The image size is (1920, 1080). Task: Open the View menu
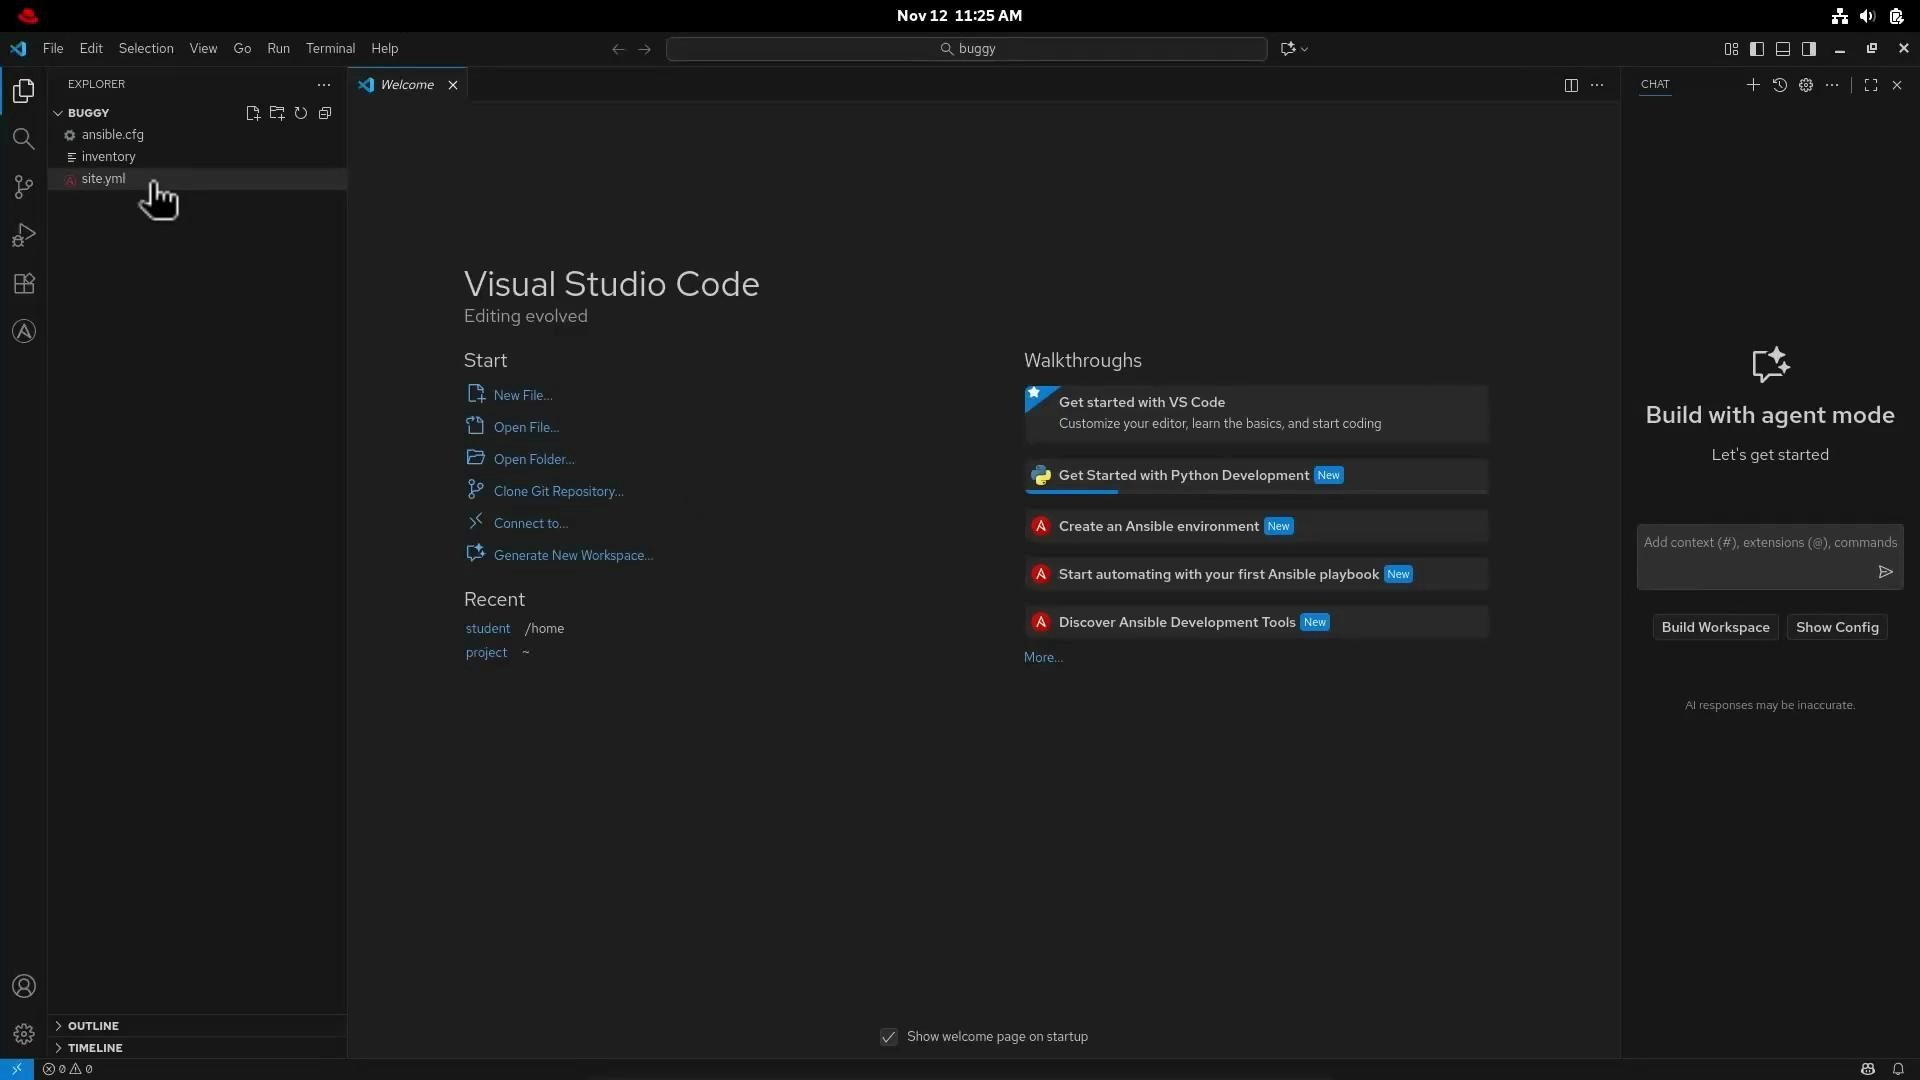[x=203, y=49]
